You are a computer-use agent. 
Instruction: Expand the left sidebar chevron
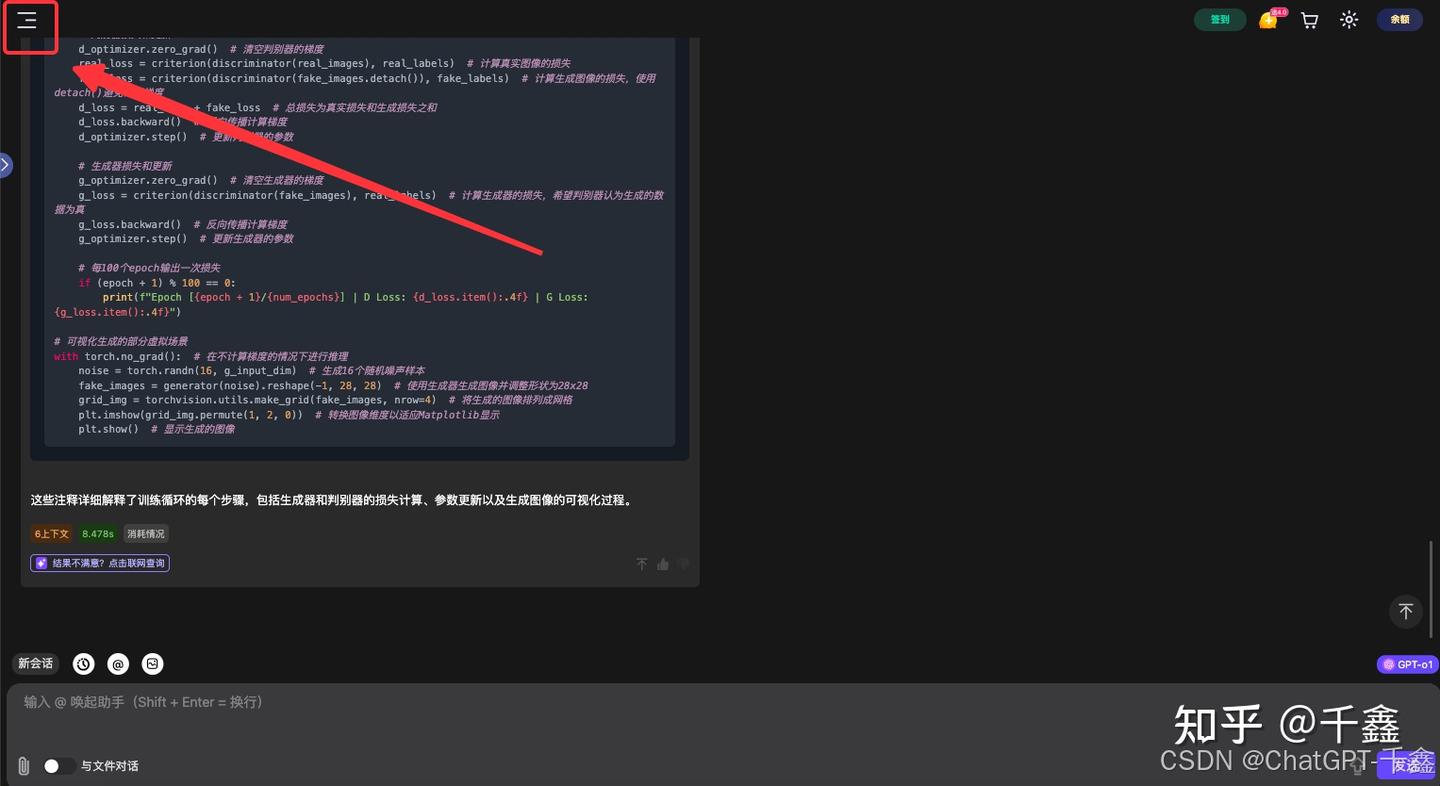pyautogui.click(x=5, y=164)
